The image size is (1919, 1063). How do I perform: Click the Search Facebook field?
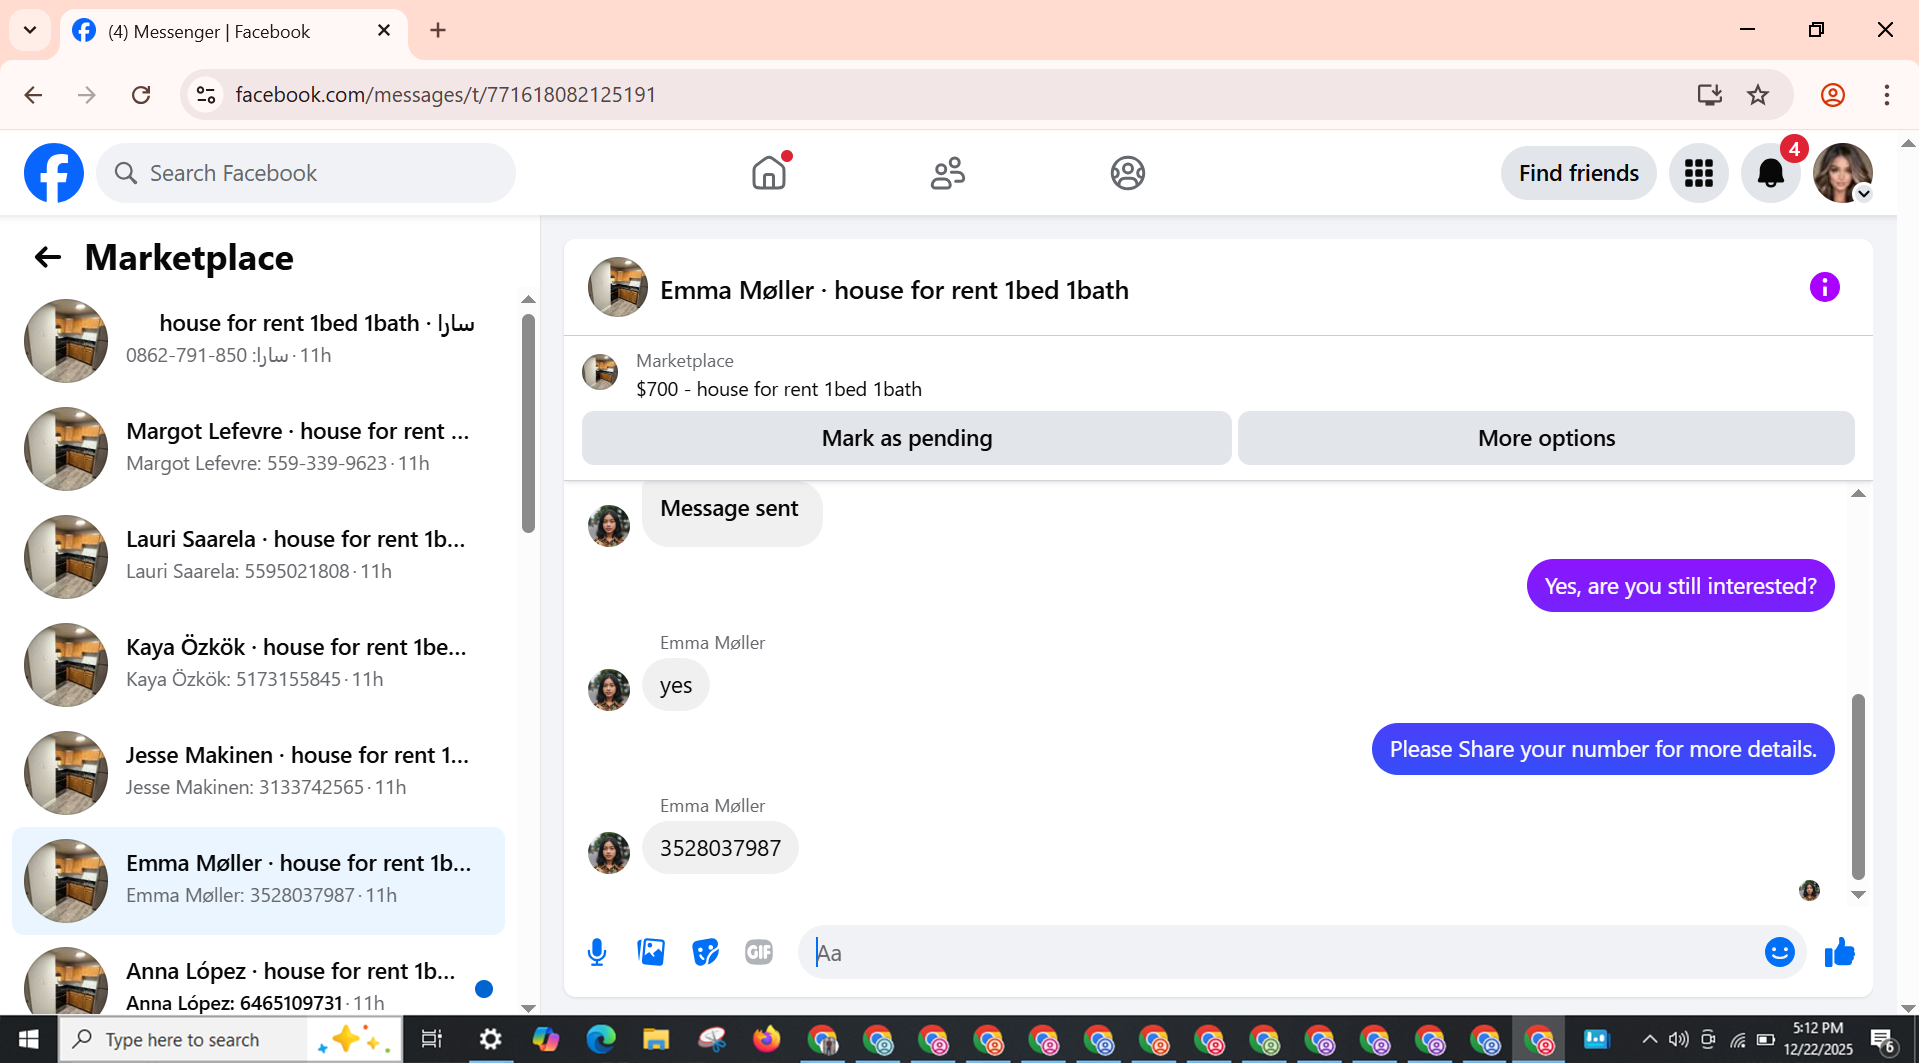click(306, 173)
